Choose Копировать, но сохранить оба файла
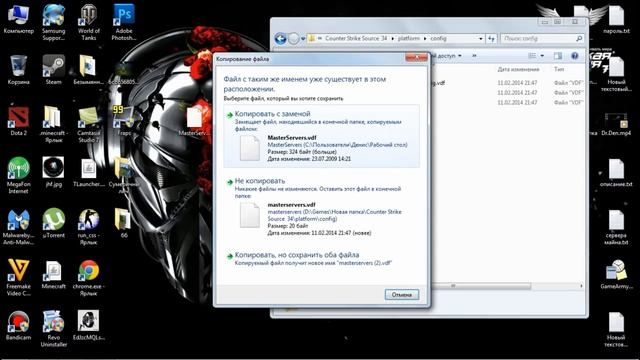640x360 pixels. tap(322, 258)
